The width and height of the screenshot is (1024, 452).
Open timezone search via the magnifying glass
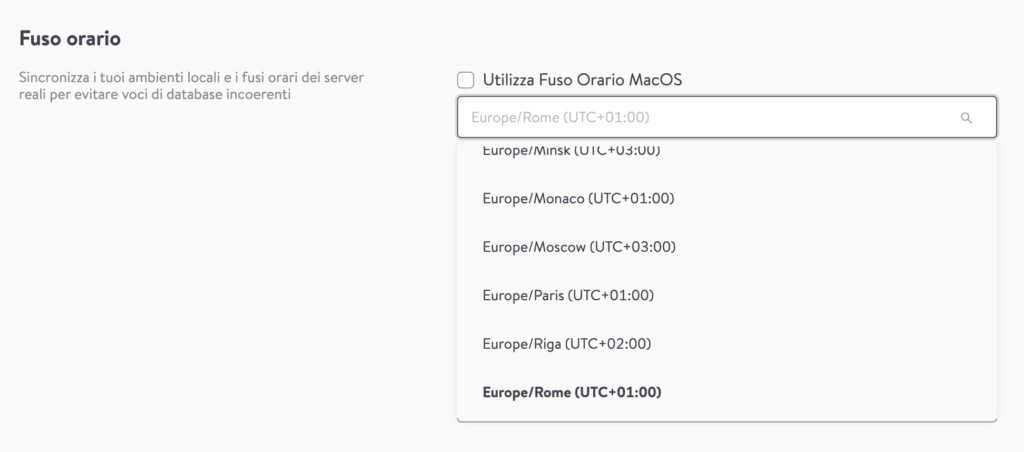[x=966, y=118]
